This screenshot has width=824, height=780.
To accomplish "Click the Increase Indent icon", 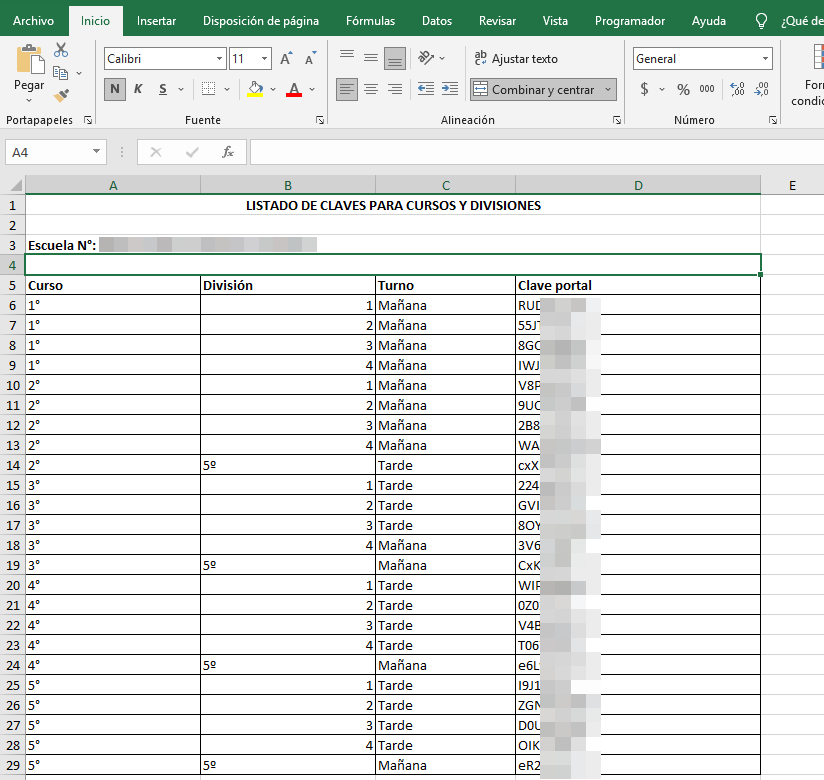I will coord(450,89).
